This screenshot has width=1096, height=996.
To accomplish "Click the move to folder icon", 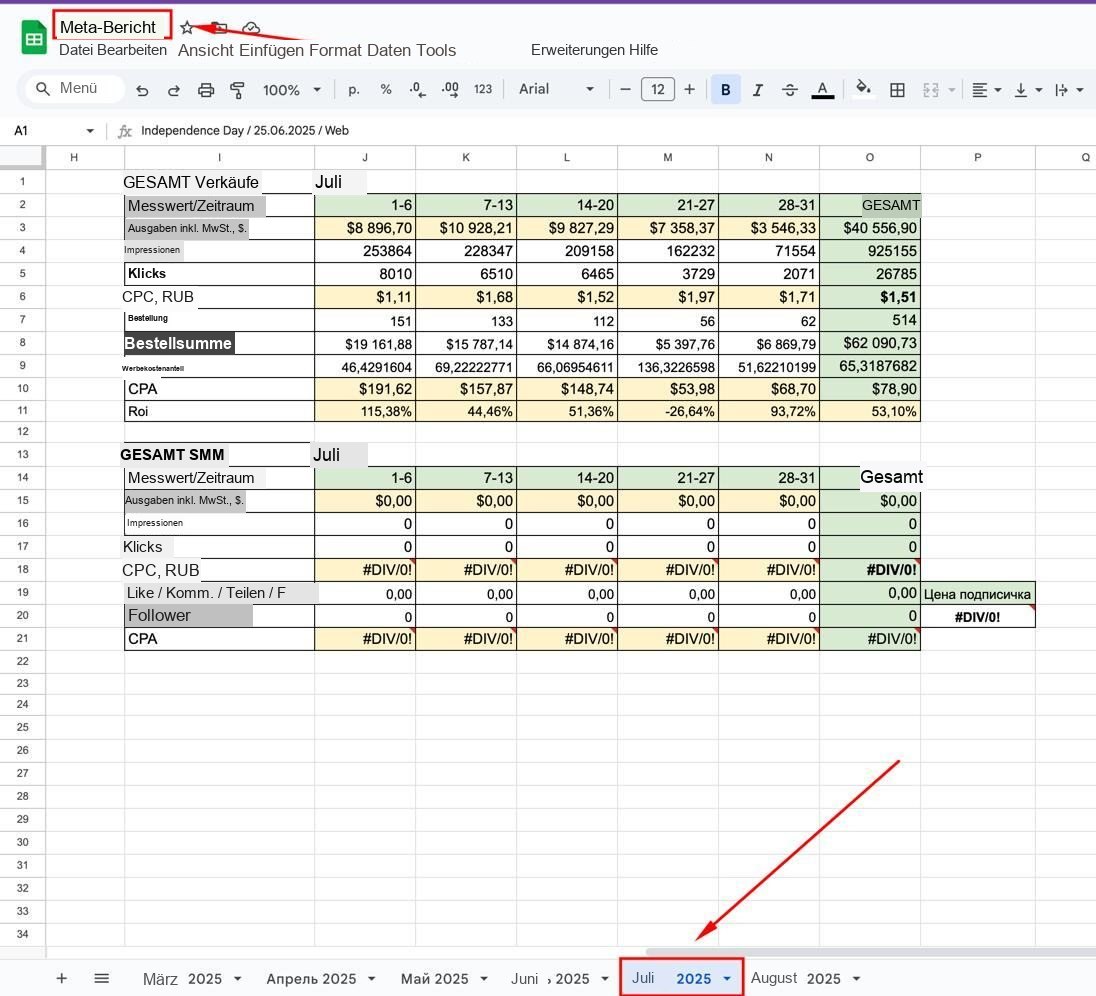I will (x=220, y=28).
